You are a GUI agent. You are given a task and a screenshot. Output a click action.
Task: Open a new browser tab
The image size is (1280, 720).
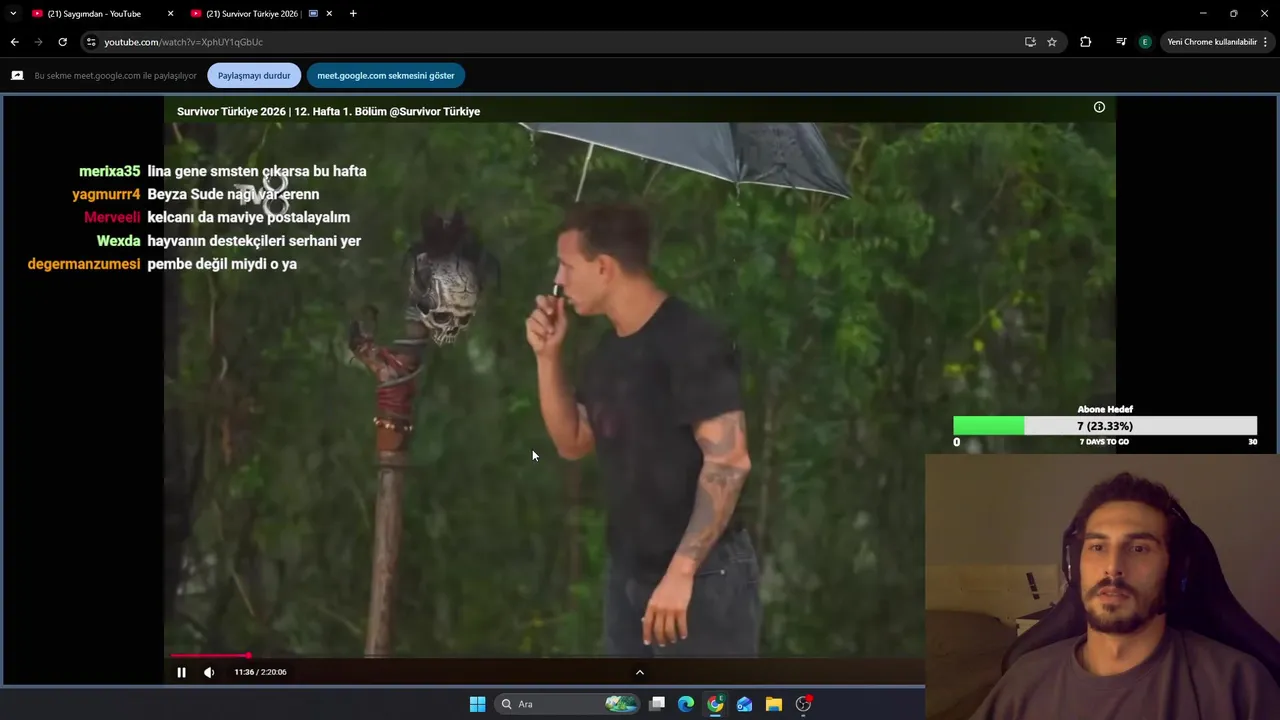coord(353,14)
